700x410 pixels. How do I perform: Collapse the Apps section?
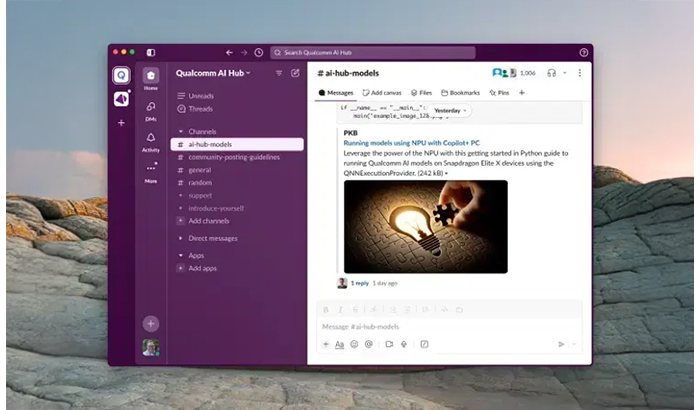click(181, 255)
